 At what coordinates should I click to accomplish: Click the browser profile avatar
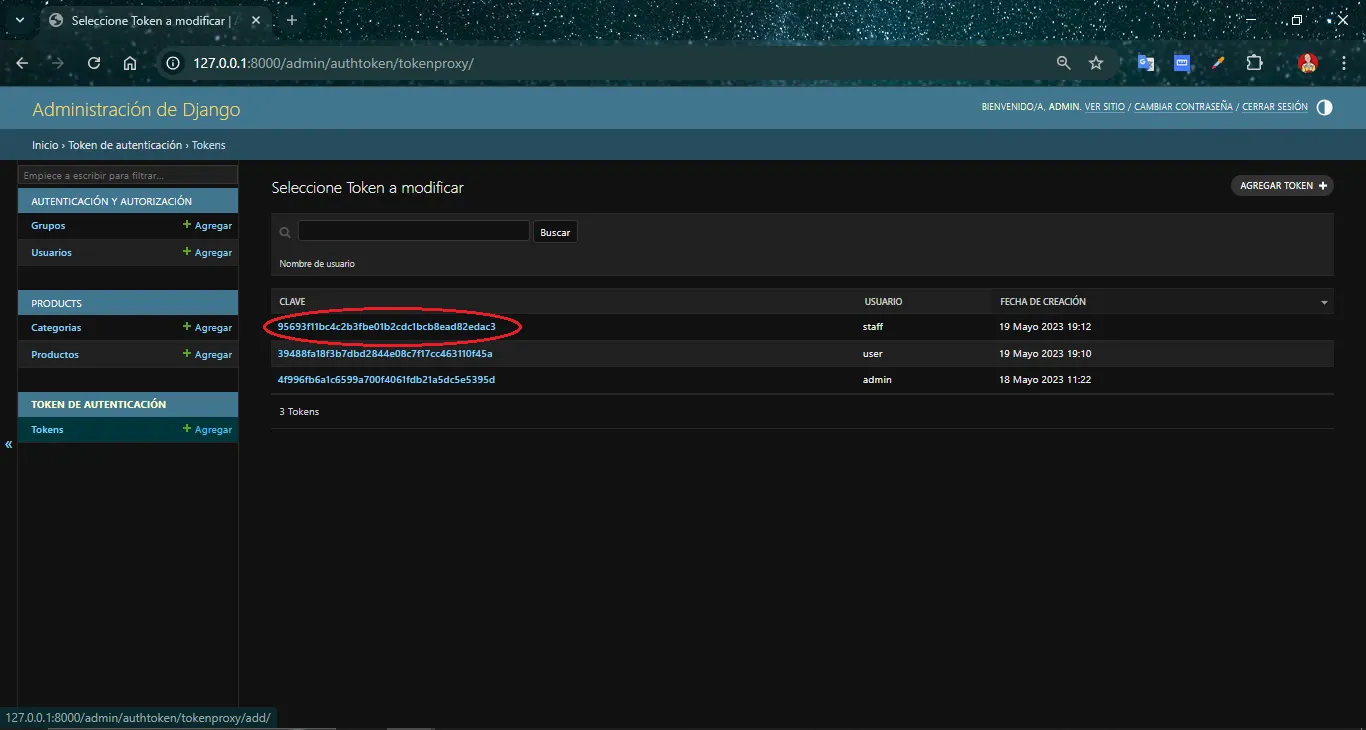point(1307,63)
